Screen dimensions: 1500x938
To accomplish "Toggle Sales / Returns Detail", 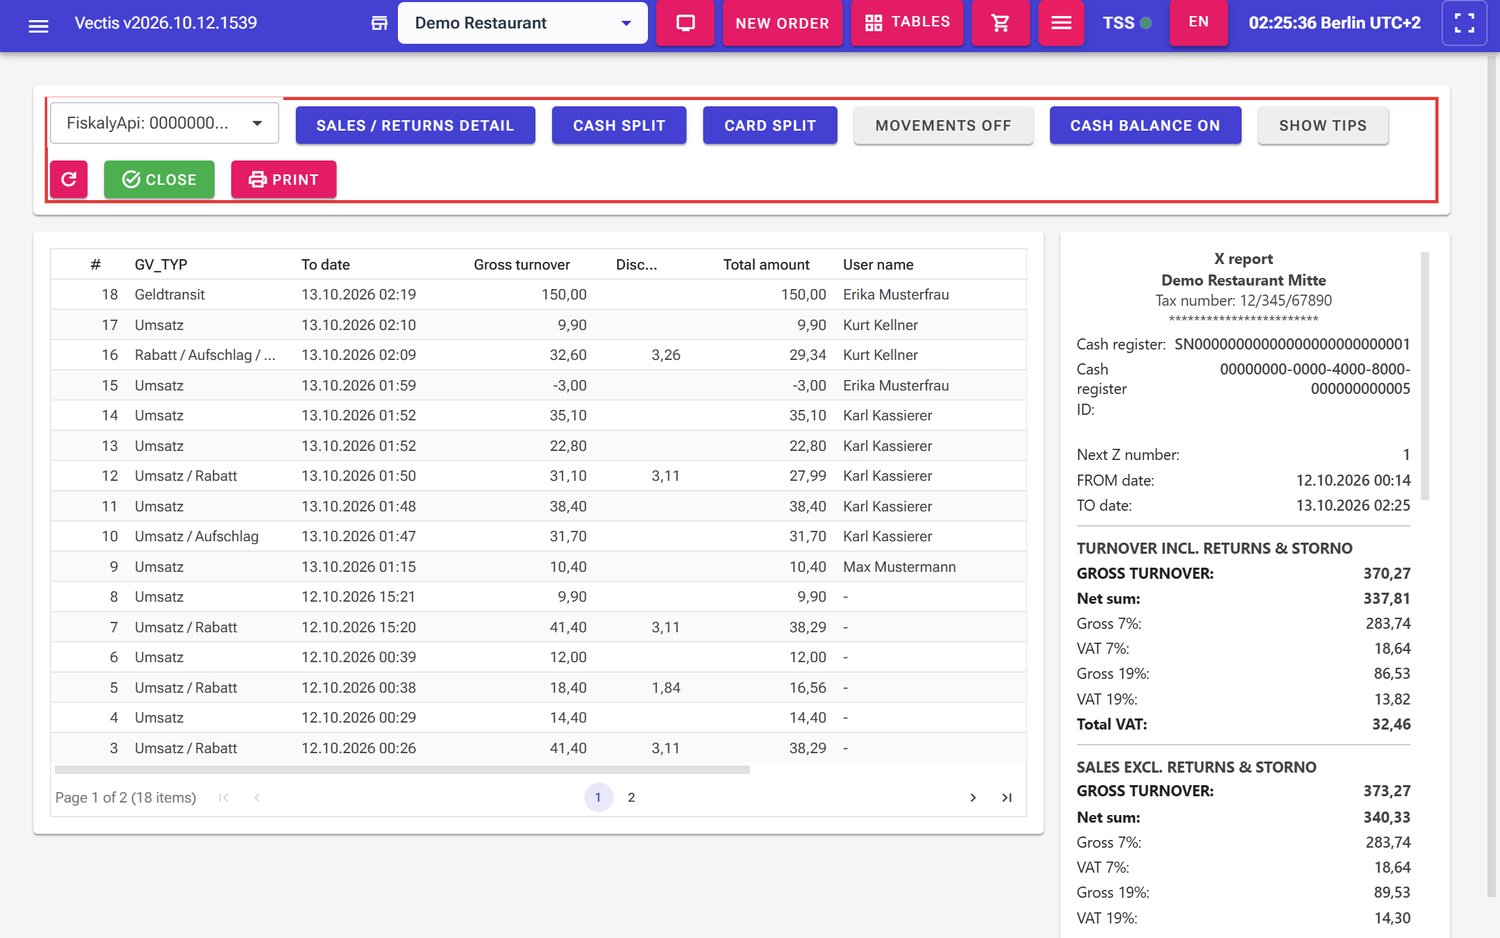I will click(x=415, y=125).
